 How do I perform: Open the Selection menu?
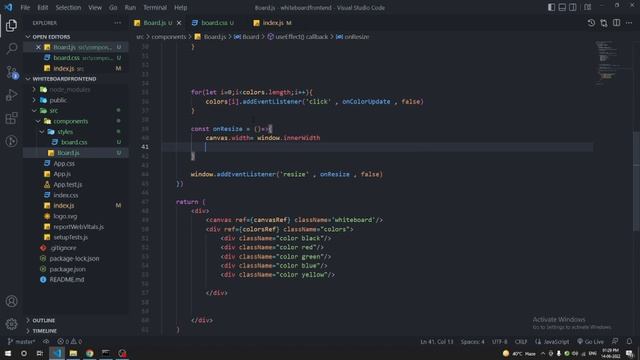pos(68,7)
